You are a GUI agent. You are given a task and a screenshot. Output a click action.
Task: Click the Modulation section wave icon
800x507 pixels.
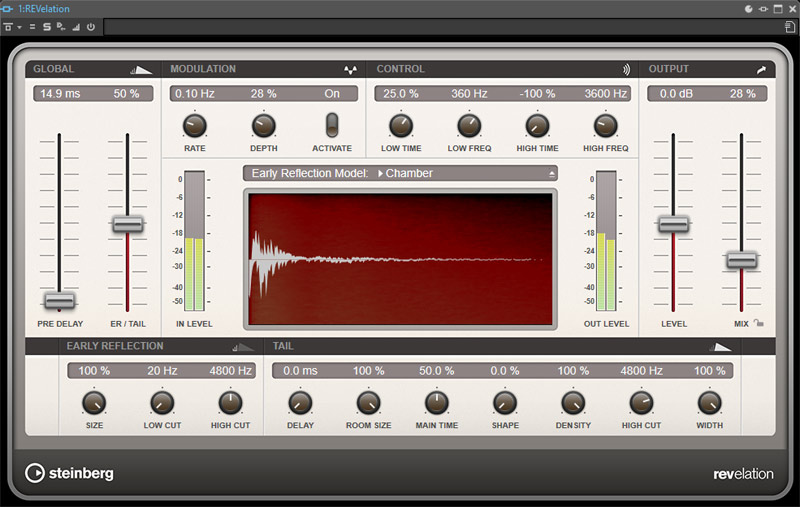coord(350,70)
